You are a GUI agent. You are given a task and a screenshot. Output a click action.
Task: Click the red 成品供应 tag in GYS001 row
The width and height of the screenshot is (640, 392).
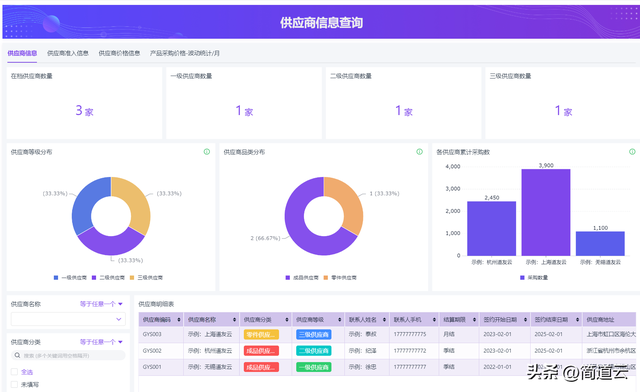coord(261,367)
